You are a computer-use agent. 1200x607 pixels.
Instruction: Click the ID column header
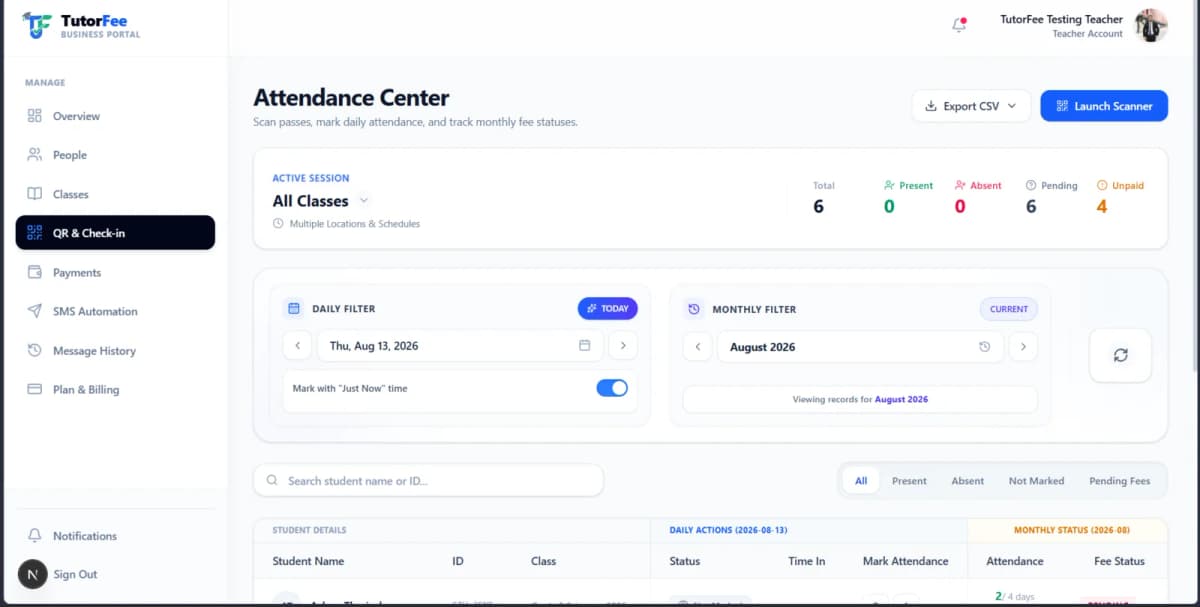[x=458, y=561]
